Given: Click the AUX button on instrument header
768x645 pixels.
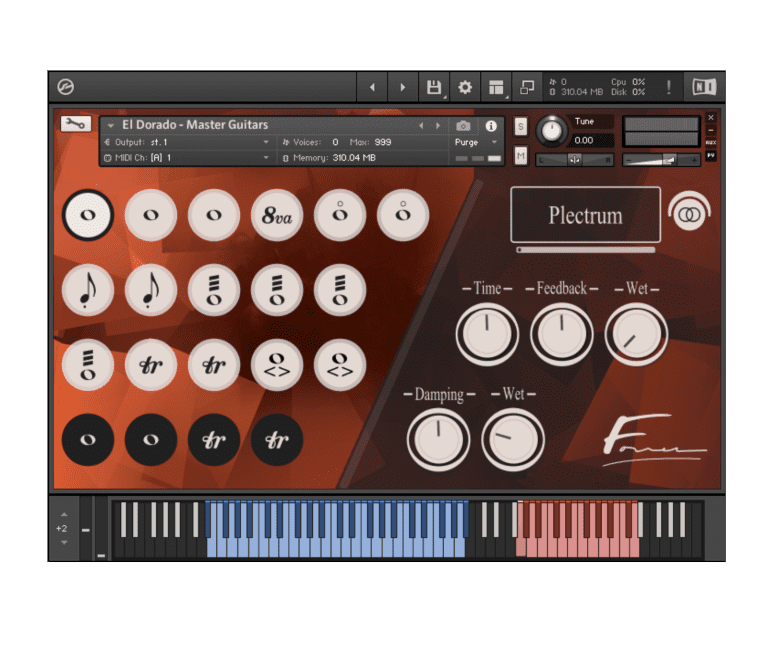Looking at the screenshot, I should (711, 143).
